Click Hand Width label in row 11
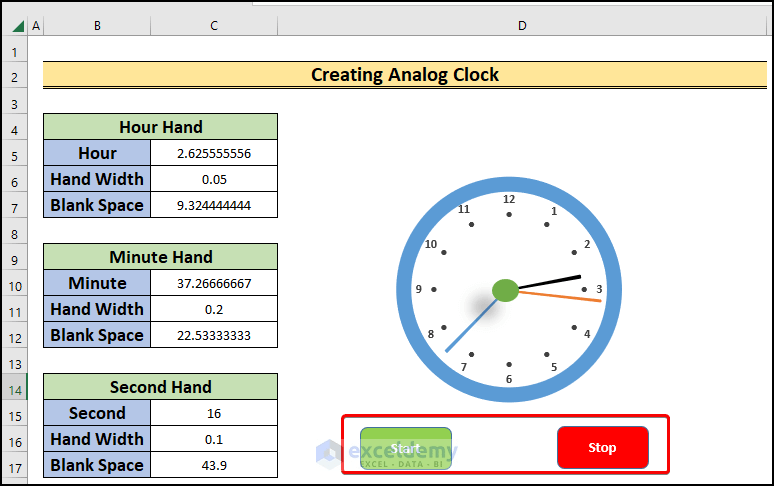 pos(97,309)
